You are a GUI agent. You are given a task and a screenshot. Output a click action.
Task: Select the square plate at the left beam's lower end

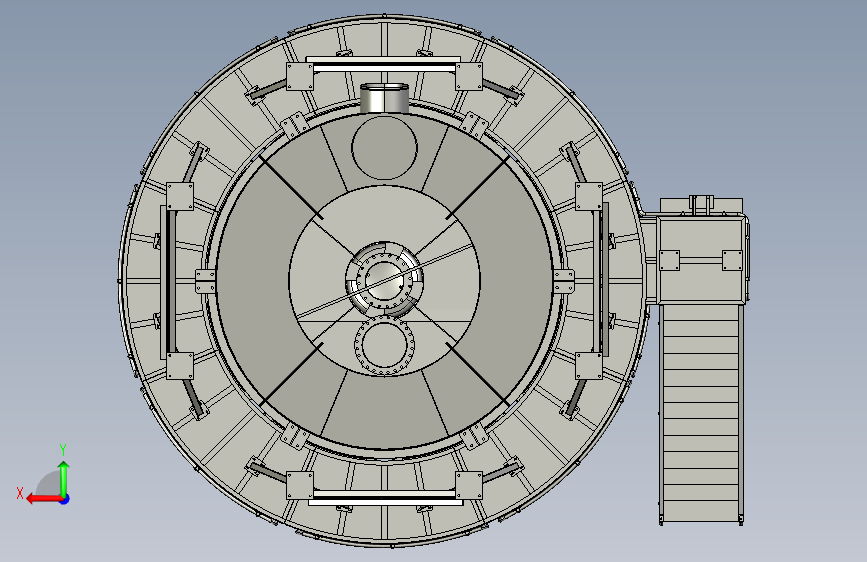click(x=180, y=366)
